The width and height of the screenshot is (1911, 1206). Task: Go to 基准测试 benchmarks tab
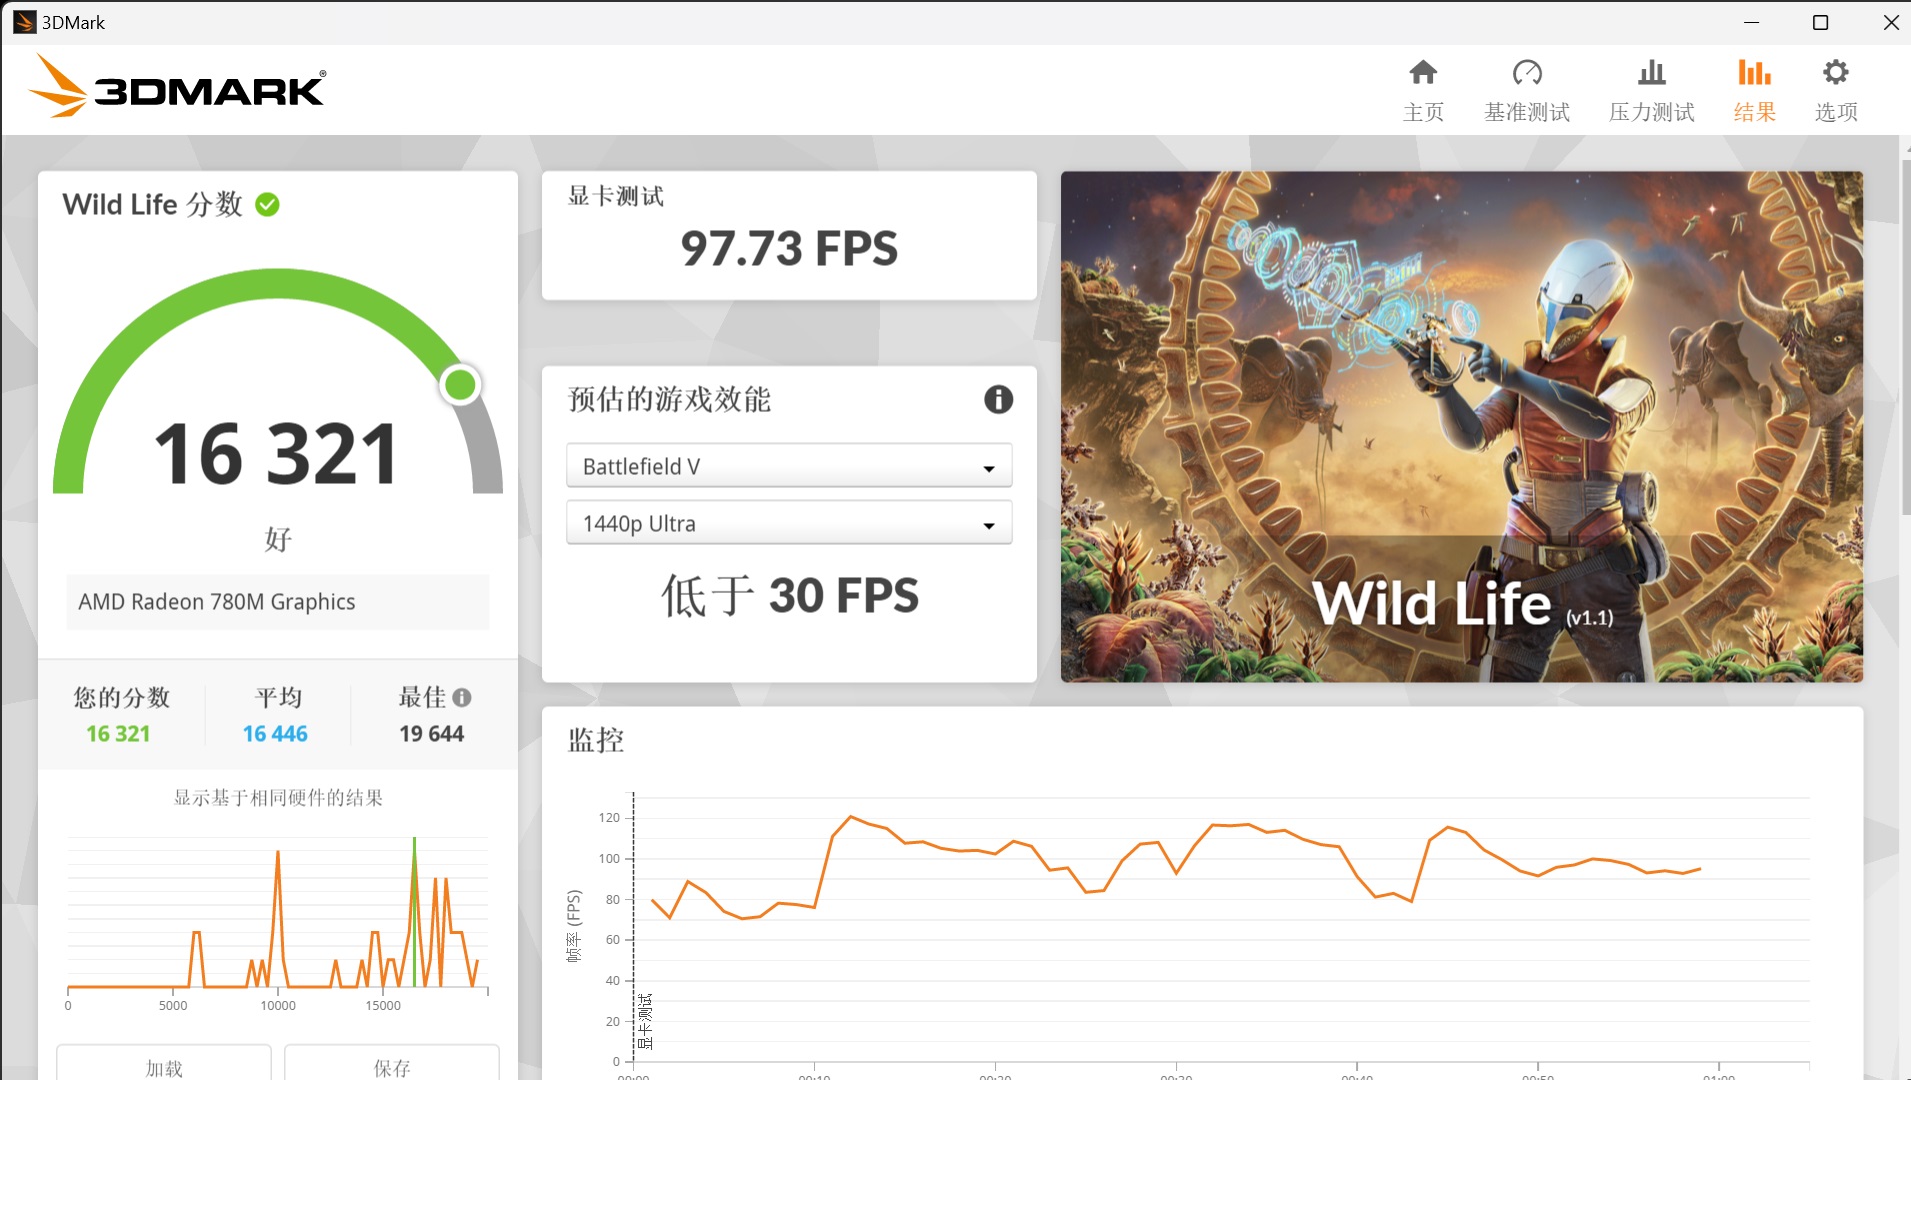(x=1527, y=90)
